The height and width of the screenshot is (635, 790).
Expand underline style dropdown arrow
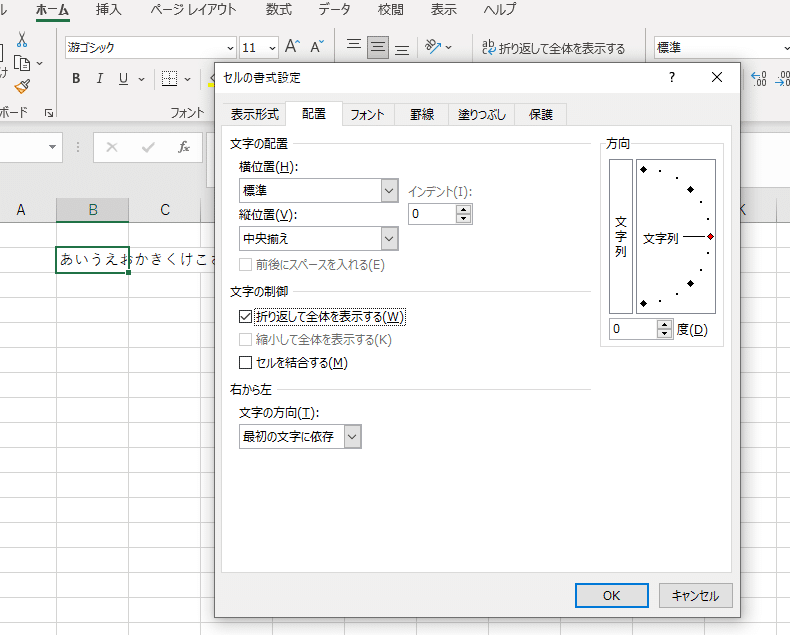[142, 79]
